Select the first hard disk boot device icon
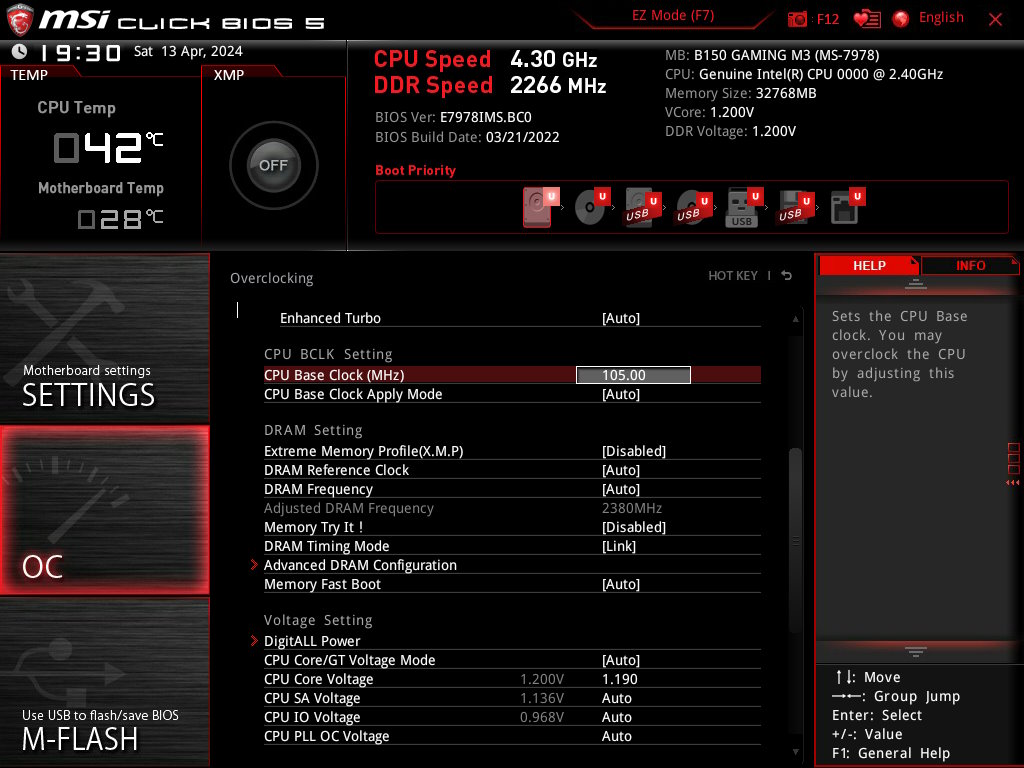The height and width of the screenshot is (768, 1024). tap(541, 206)
